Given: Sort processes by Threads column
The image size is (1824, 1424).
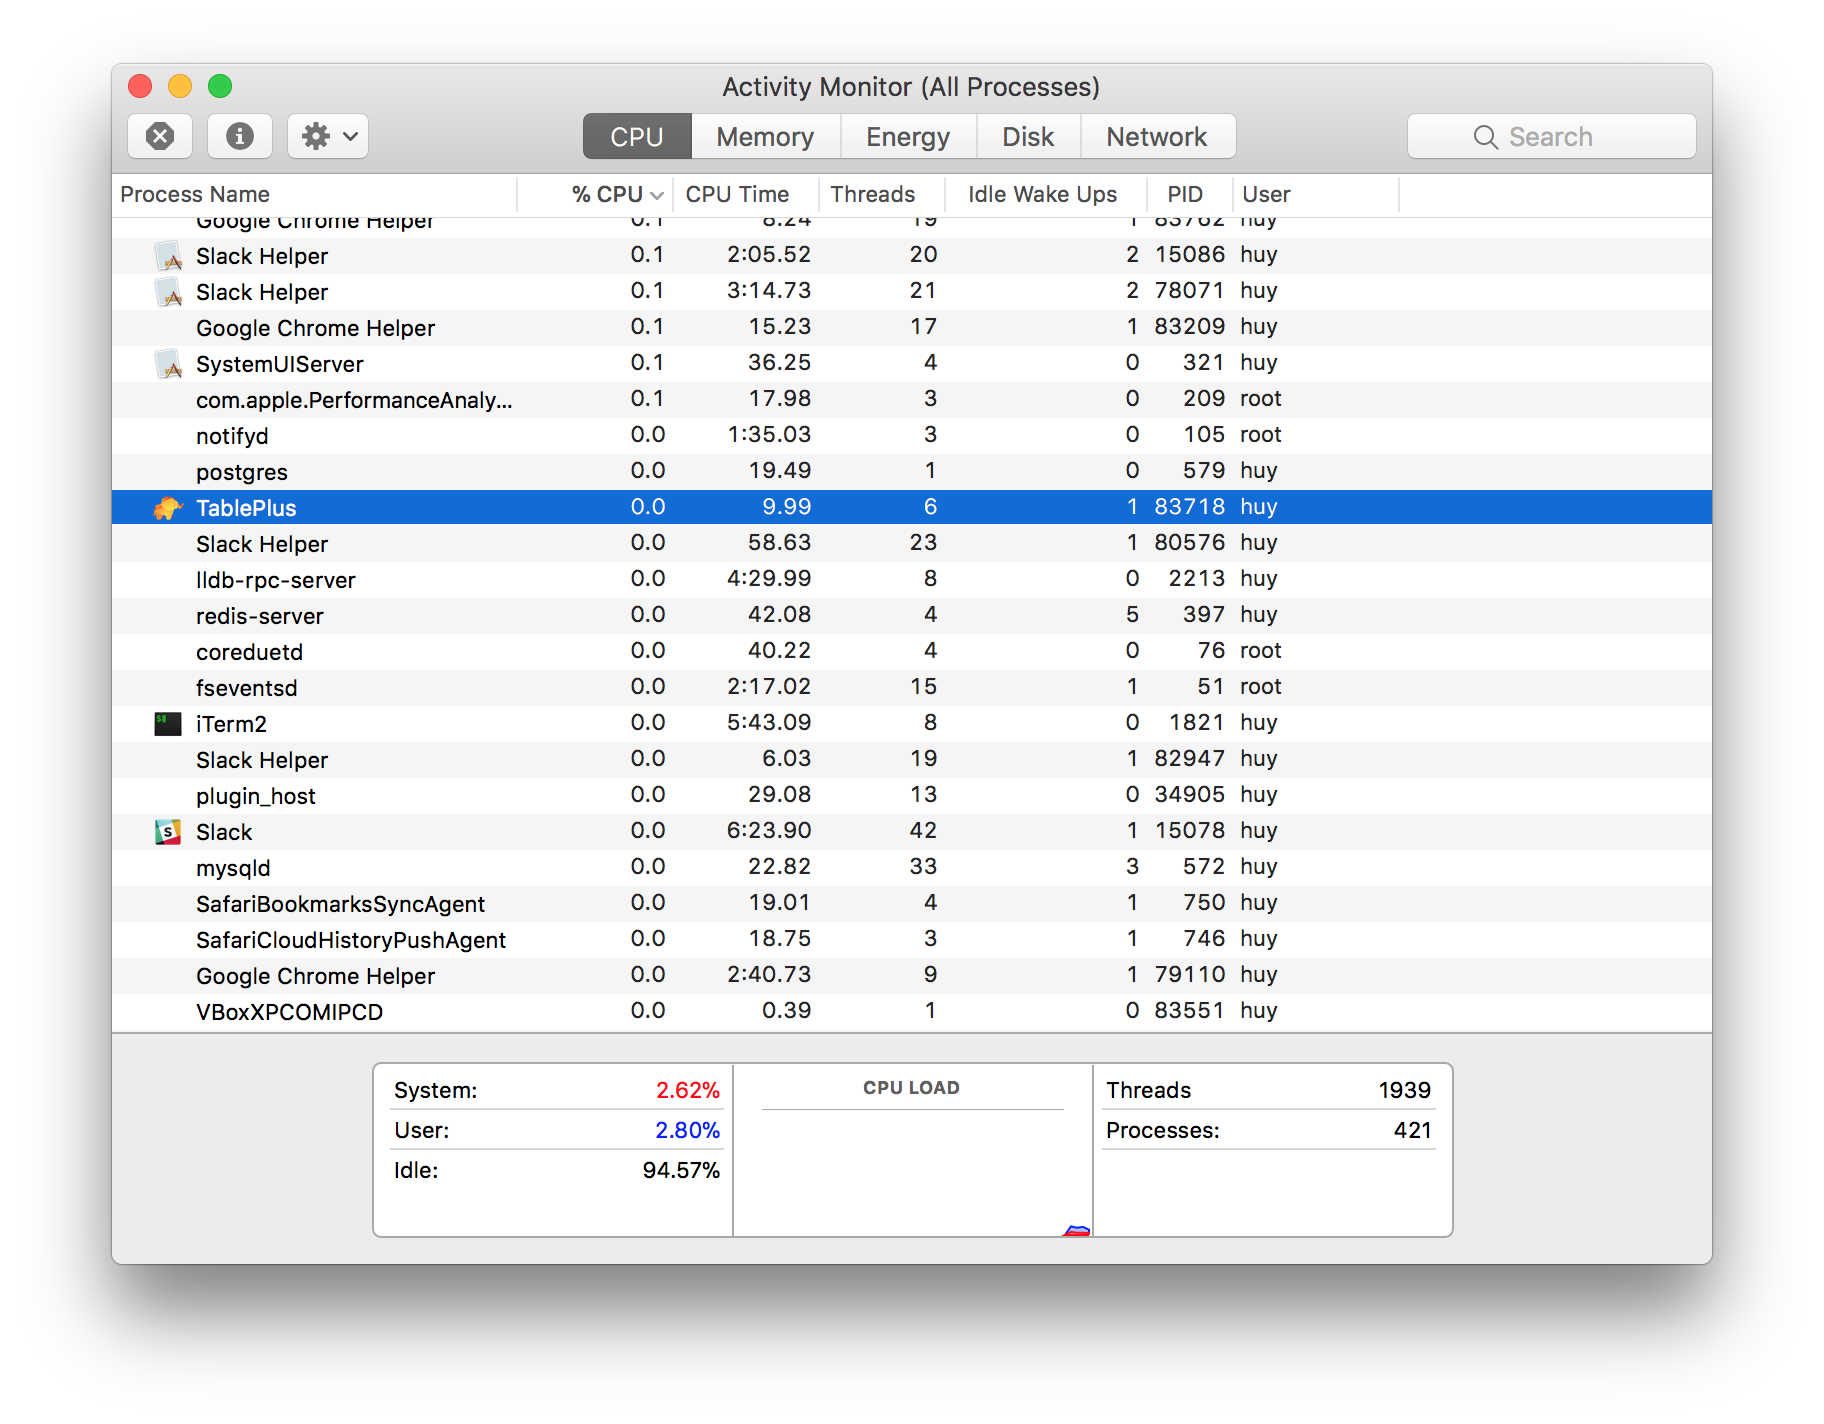Looking at the screenshot, I should [871, 194].
